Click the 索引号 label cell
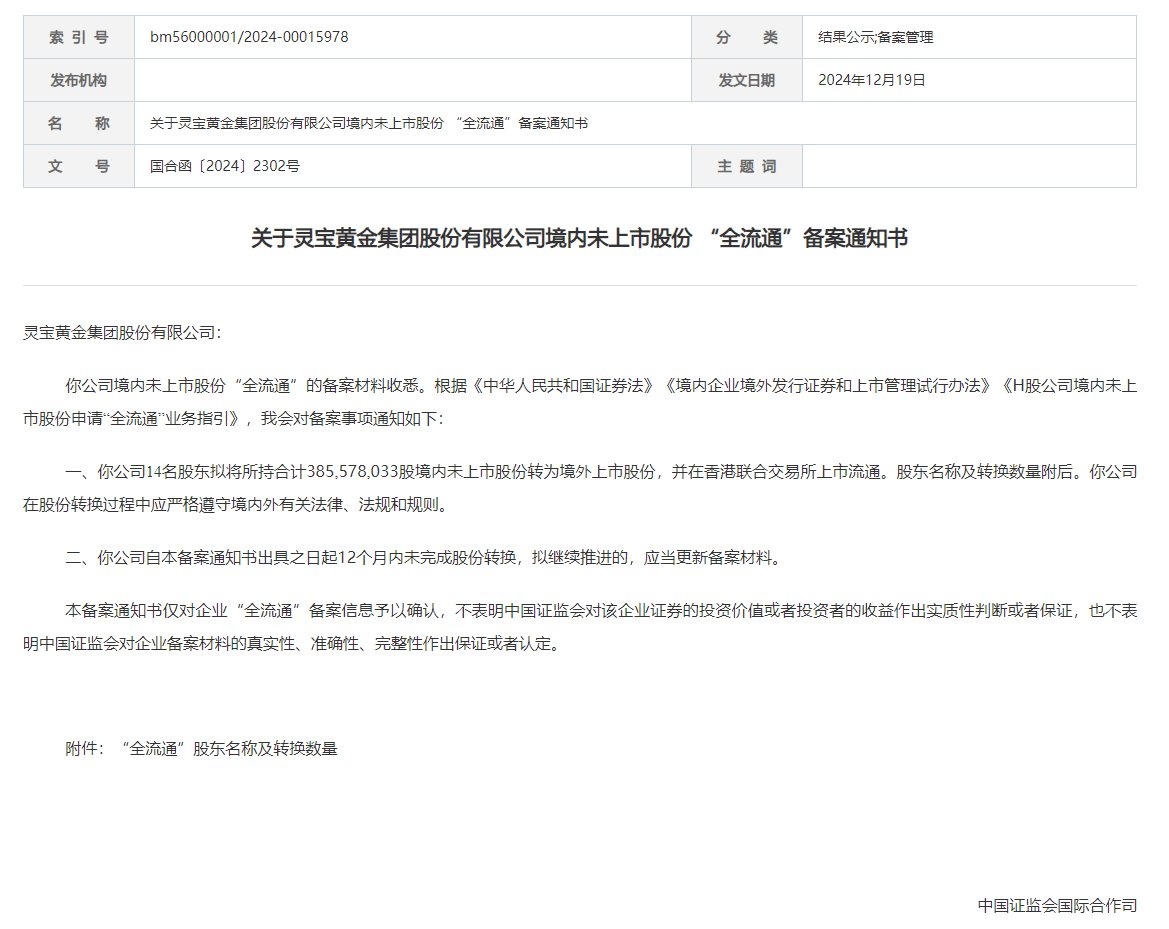Viewport: 1169px width, 929px height. click(x=79, y=37)
